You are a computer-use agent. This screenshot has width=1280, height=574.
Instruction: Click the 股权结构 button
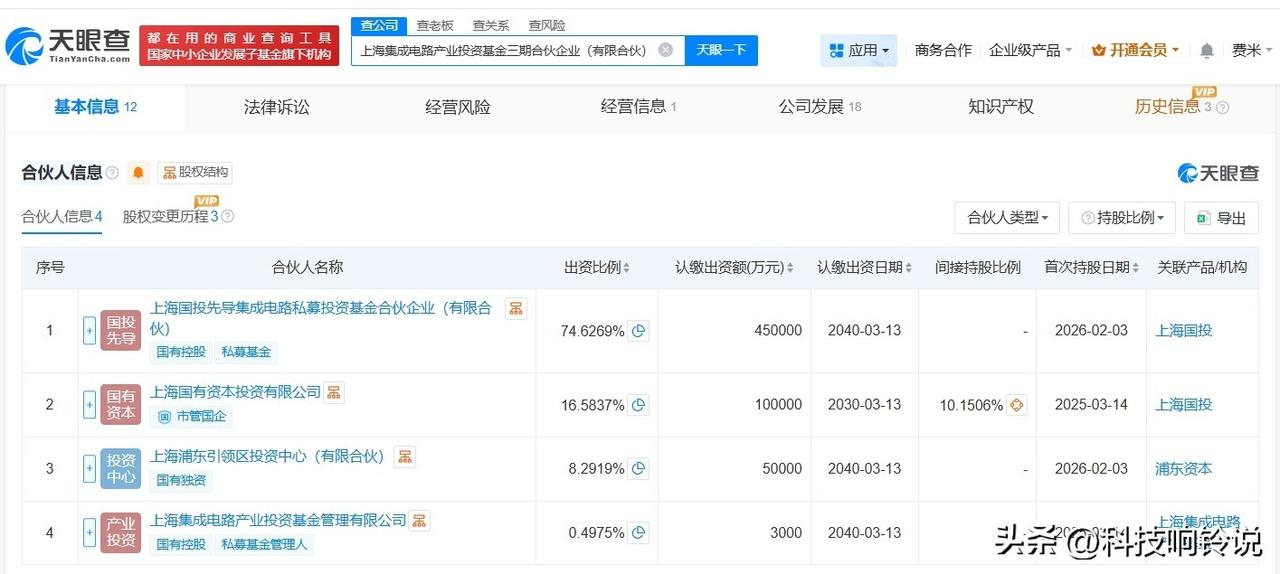coord(195,172)
